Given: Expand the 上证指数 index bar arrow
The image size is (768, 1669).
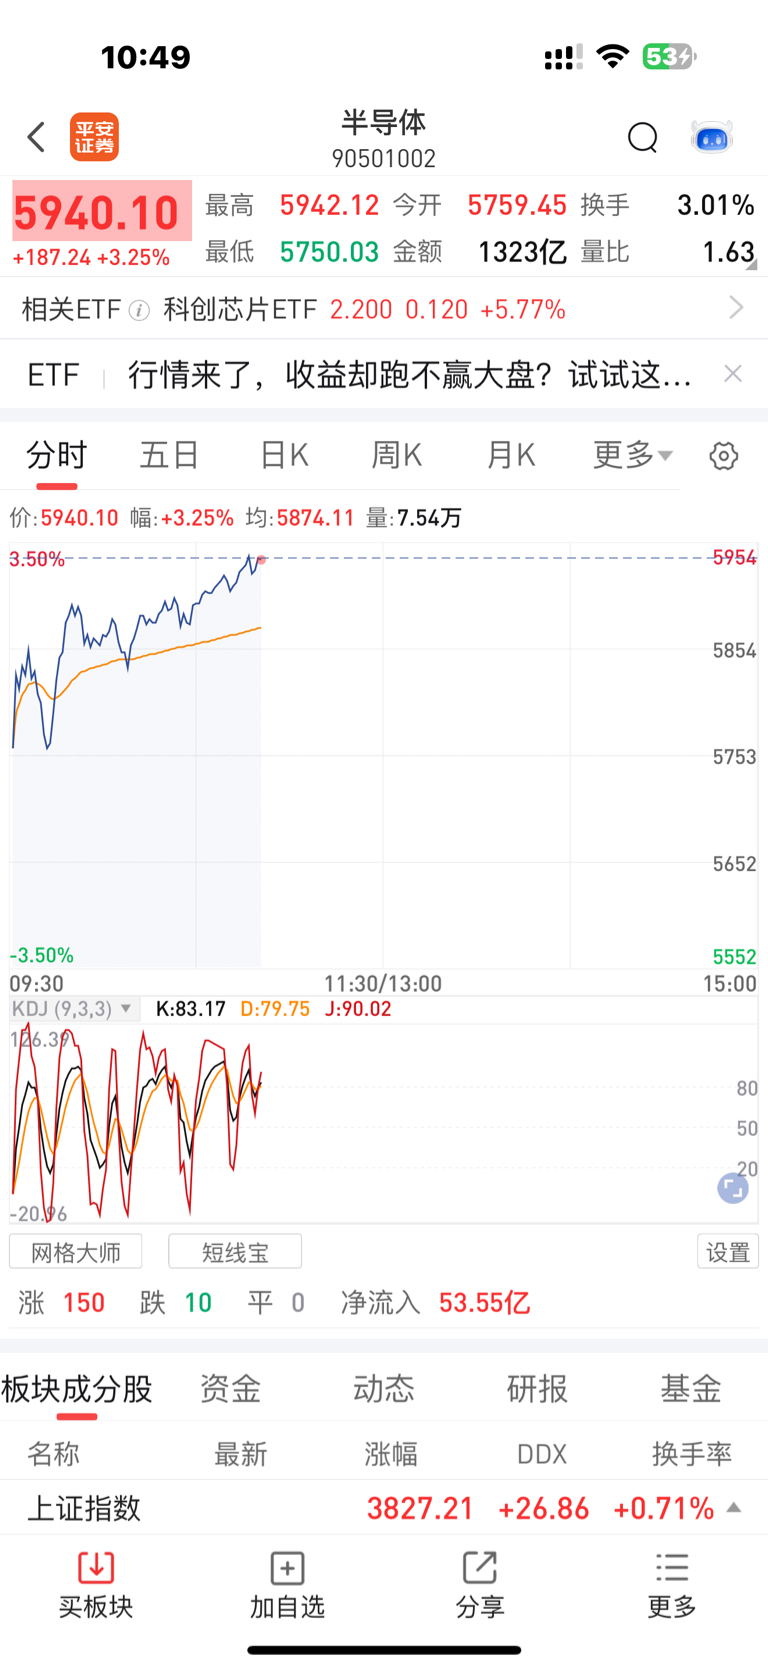Looking at the screenshot, I should (x=734, y=1507).
